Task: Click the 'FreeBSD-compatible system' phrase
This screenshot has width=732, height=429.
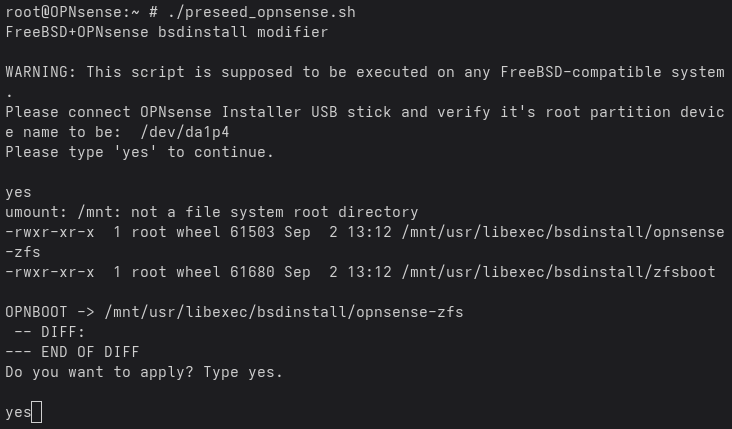Action: (612, 72)
